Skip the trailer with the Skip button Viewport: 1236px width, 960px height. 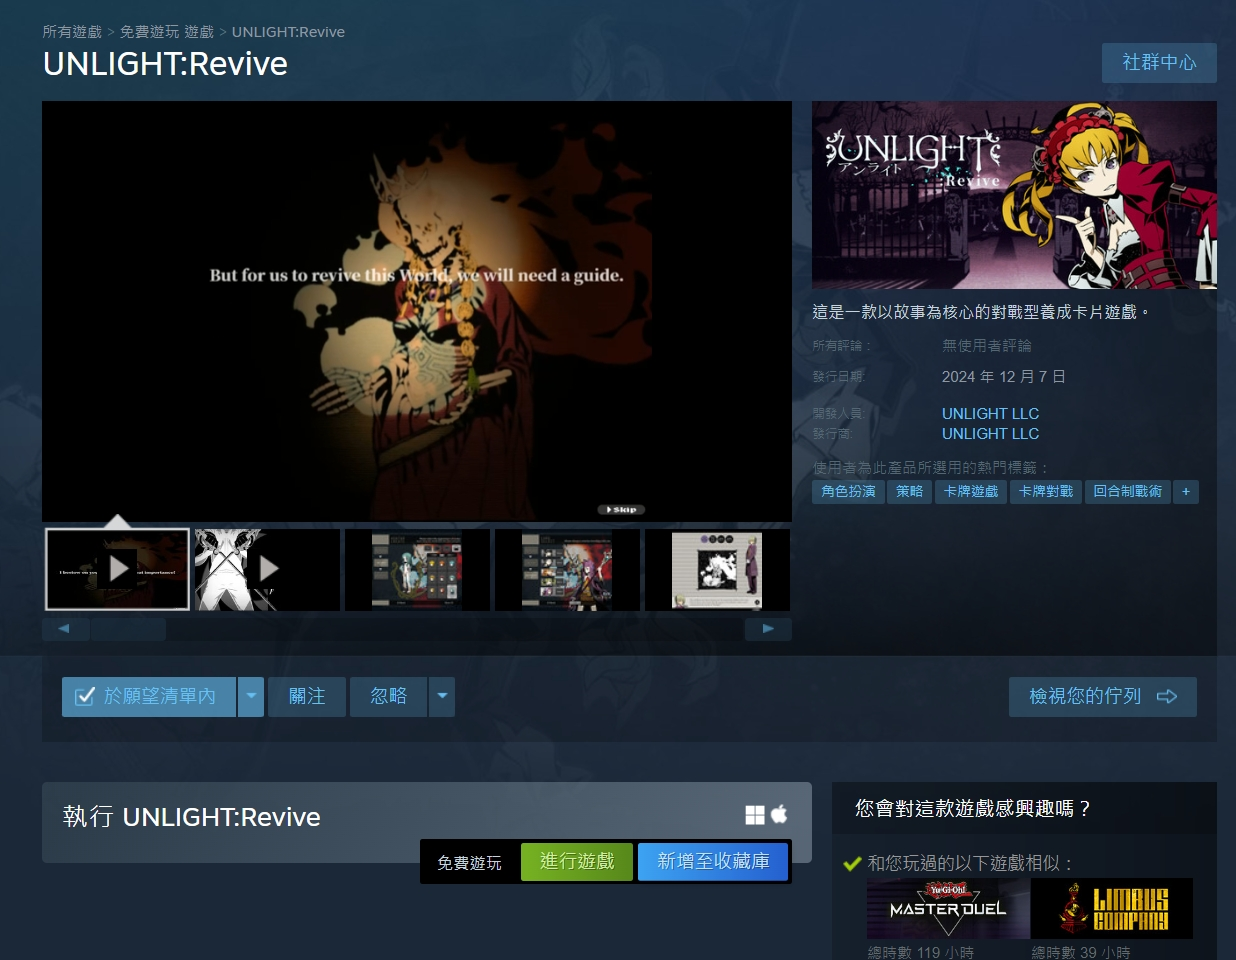coord(621,509)
